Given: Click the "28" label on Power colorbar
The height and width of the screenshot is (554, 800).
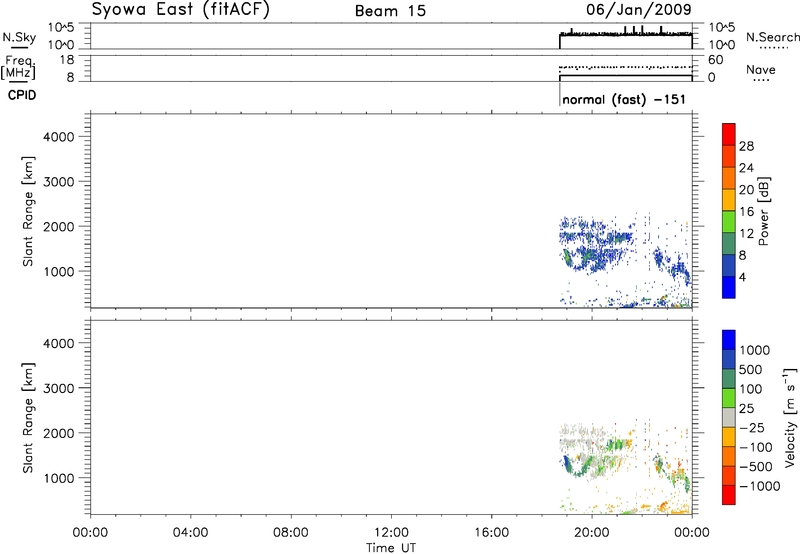Looking at the screenshot, I should [746, 146].
